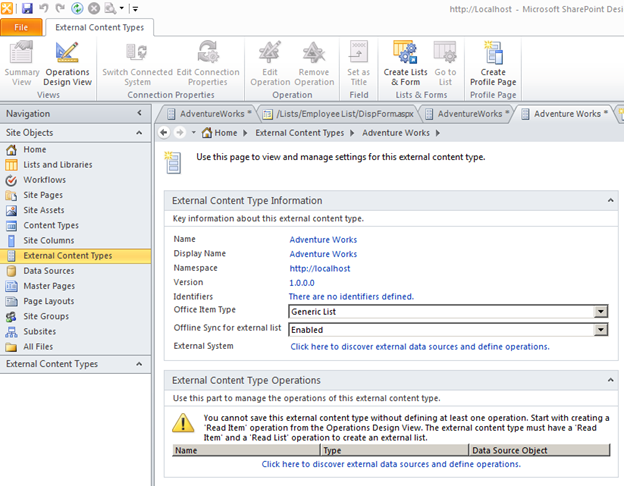
Task: Click the Back navigation arrow in breadcrumb bar
Action: click(x=164, y=133)
